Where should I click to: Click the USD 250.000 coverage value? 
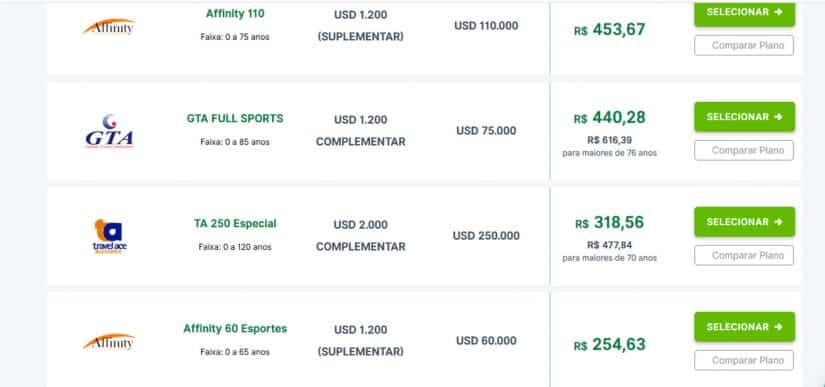pyautogui.click(x=486, y=236)
